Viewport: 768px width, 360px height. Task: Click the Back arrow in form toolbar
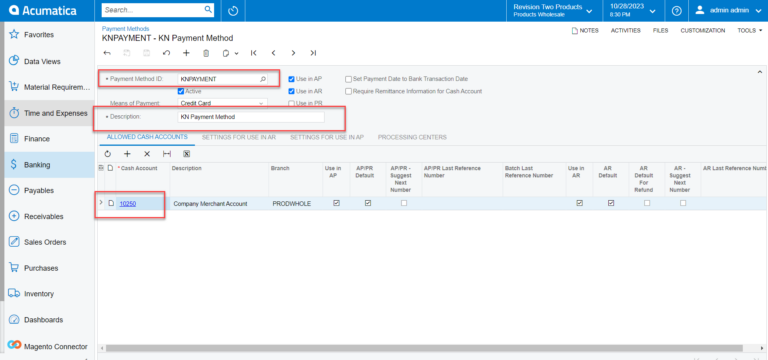pos(107,53)
